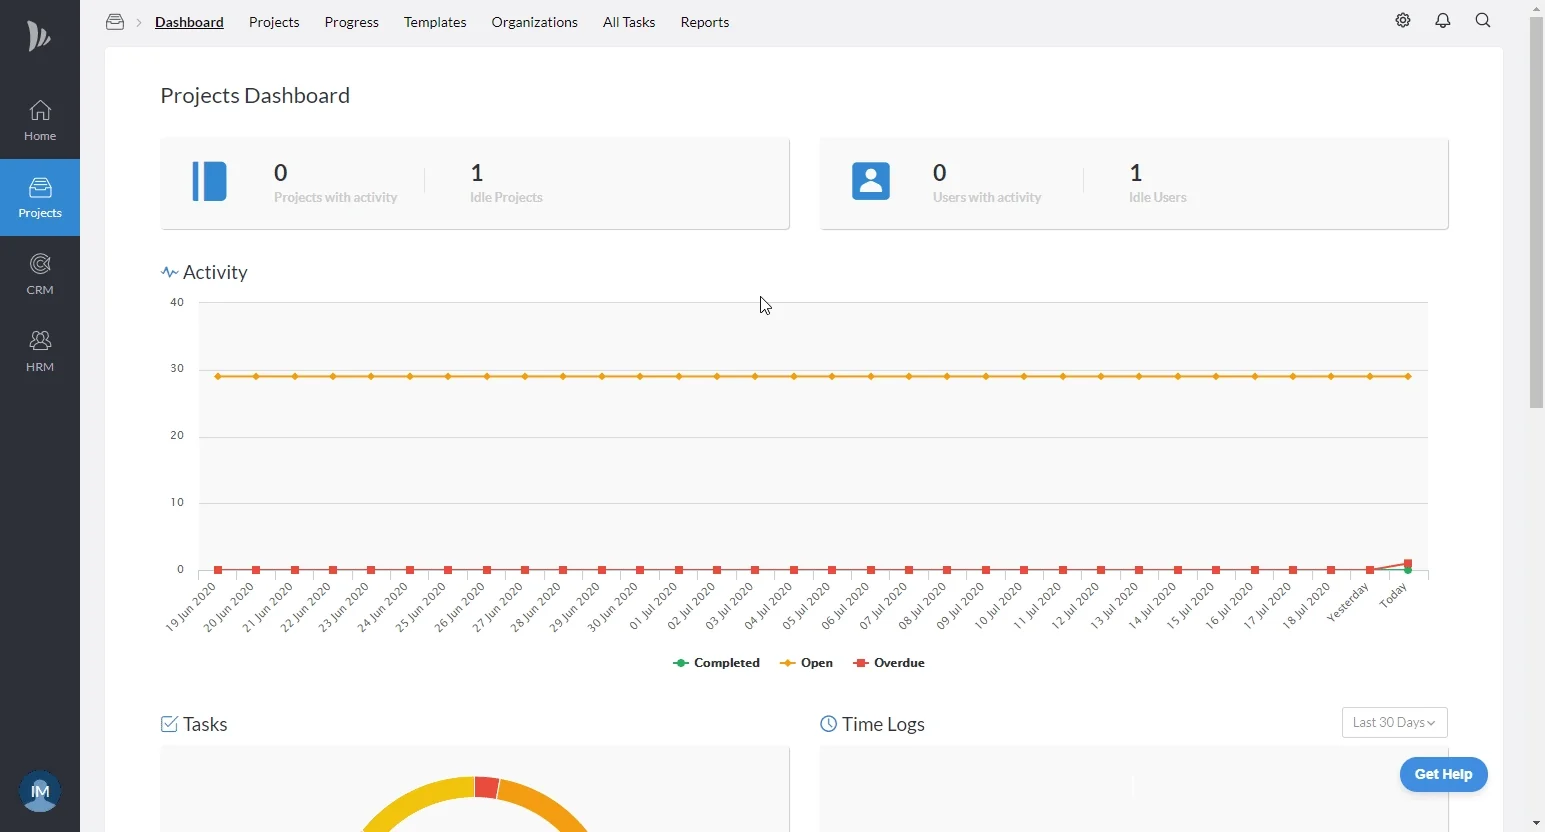Click the Activity pulse icon
This screenshot has height=832, width=1545.
[169, 272]
